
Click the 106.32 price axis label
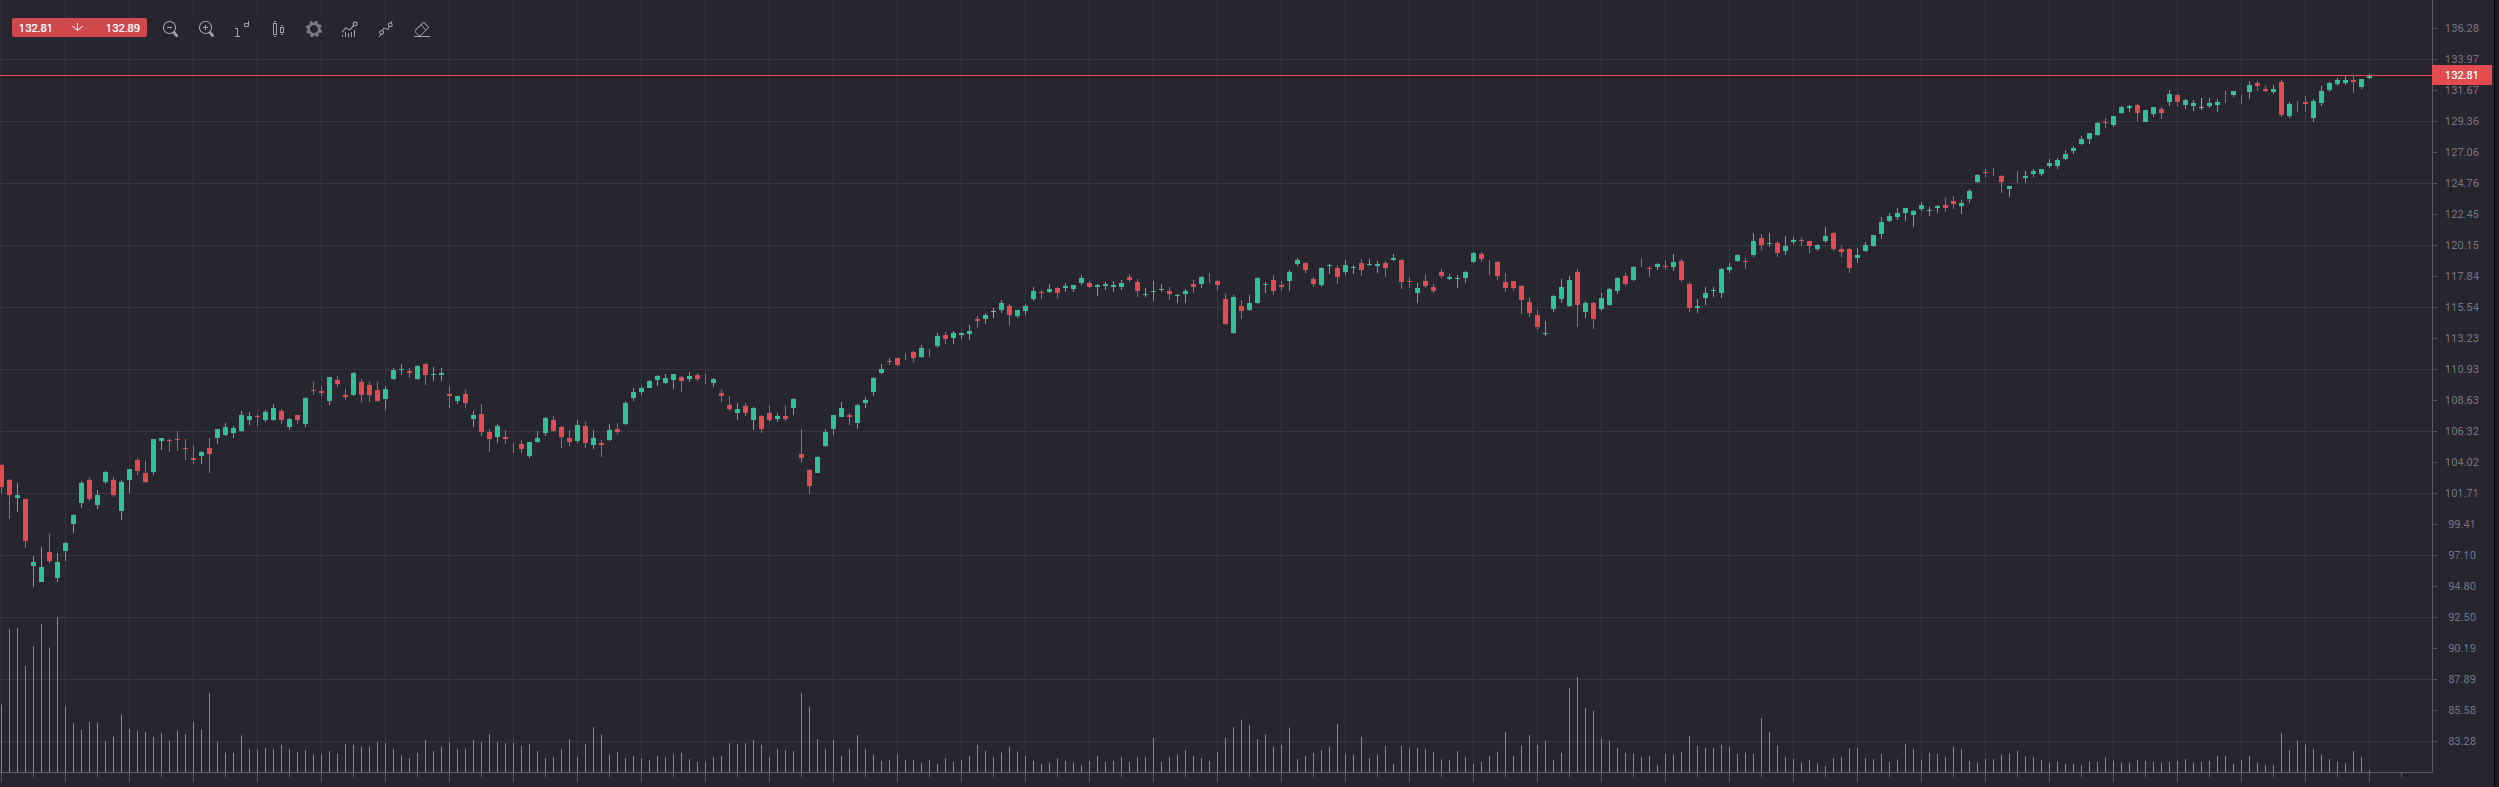click(2461, 431)
